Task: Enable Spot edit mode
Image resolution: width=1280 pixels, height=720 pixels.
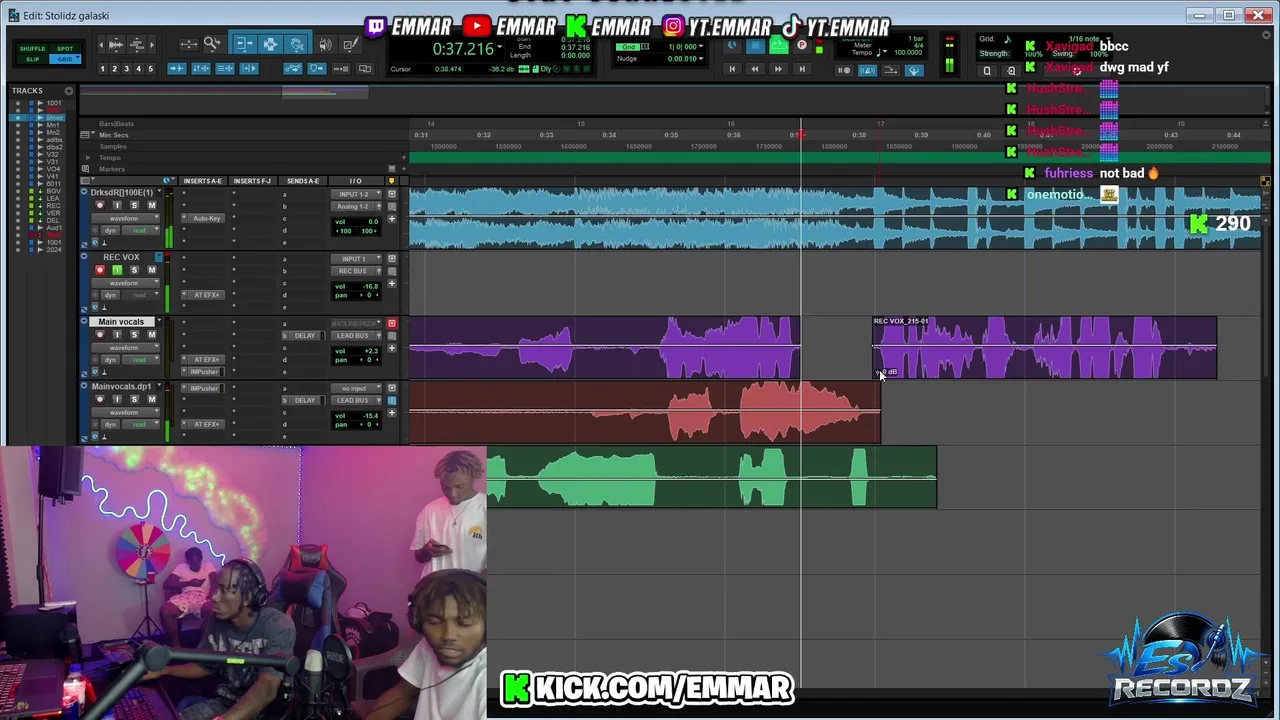Action: [65, 49]
